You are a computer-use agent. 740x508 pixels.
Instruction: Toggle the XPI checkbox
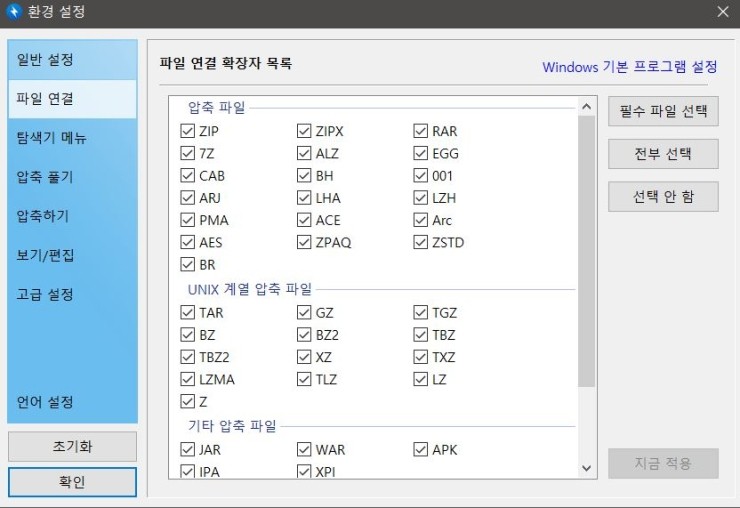[x=304, y=471]
